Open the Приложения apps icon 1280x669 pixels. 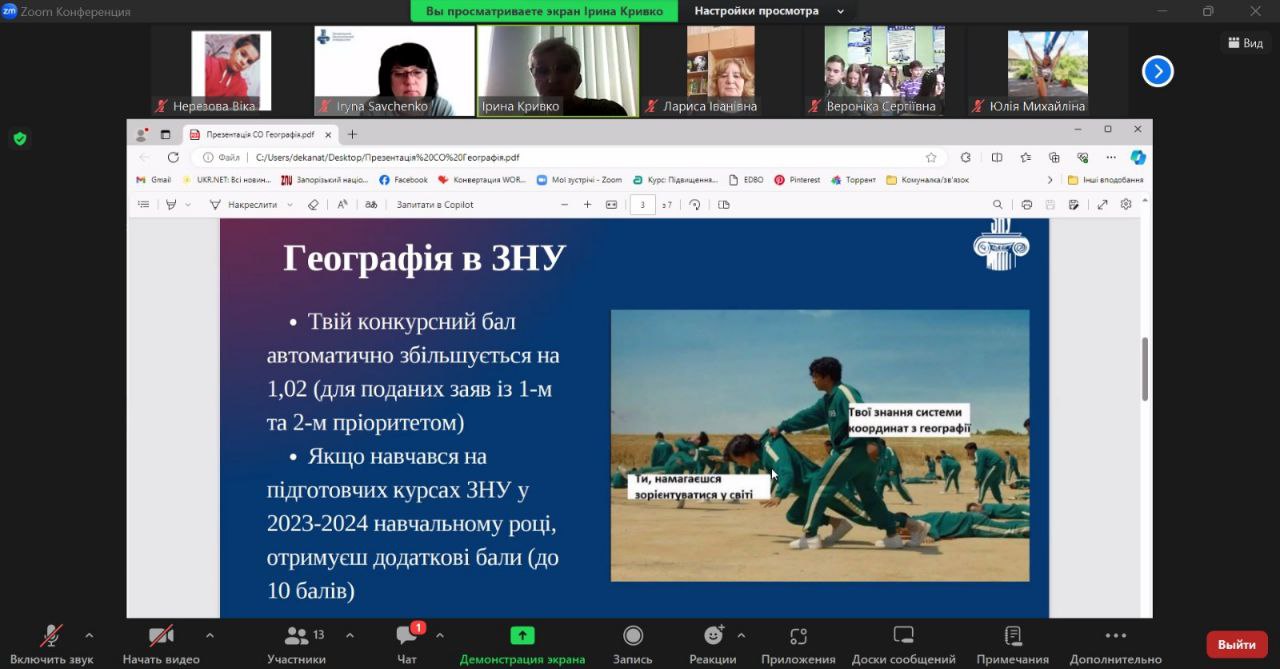point(797,636)
